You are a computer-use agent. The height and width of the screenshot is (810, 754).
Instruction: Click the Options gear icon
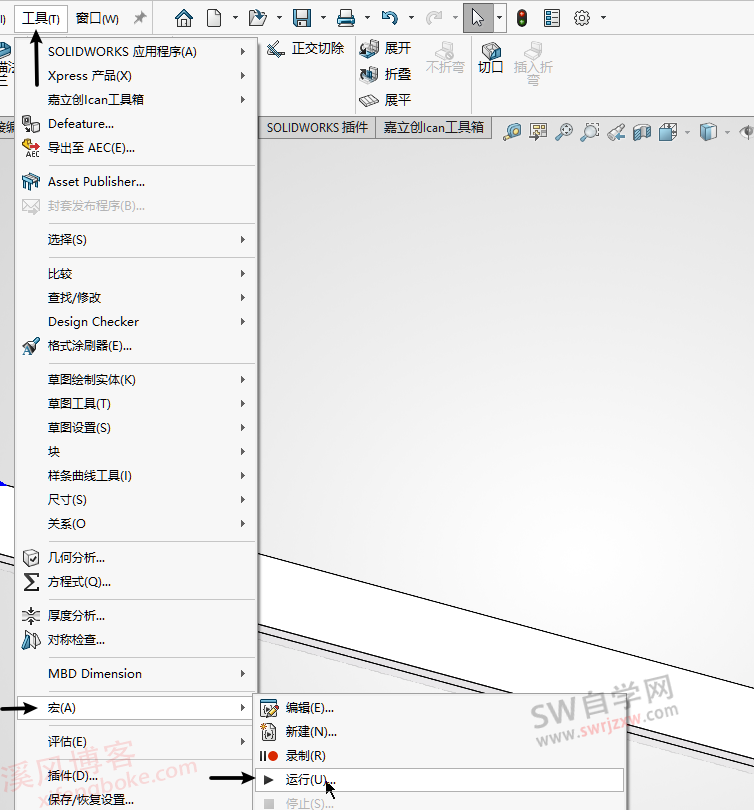point(582,18)
